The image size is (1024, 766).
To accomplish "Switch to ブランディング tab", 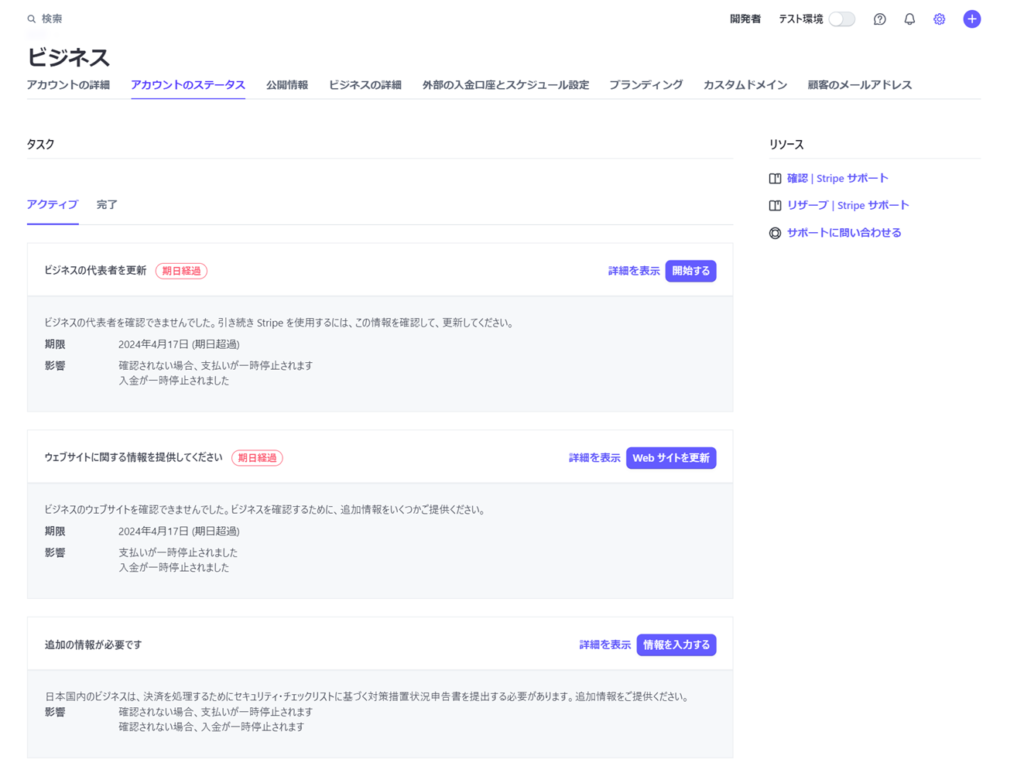I will pos(646,85).
